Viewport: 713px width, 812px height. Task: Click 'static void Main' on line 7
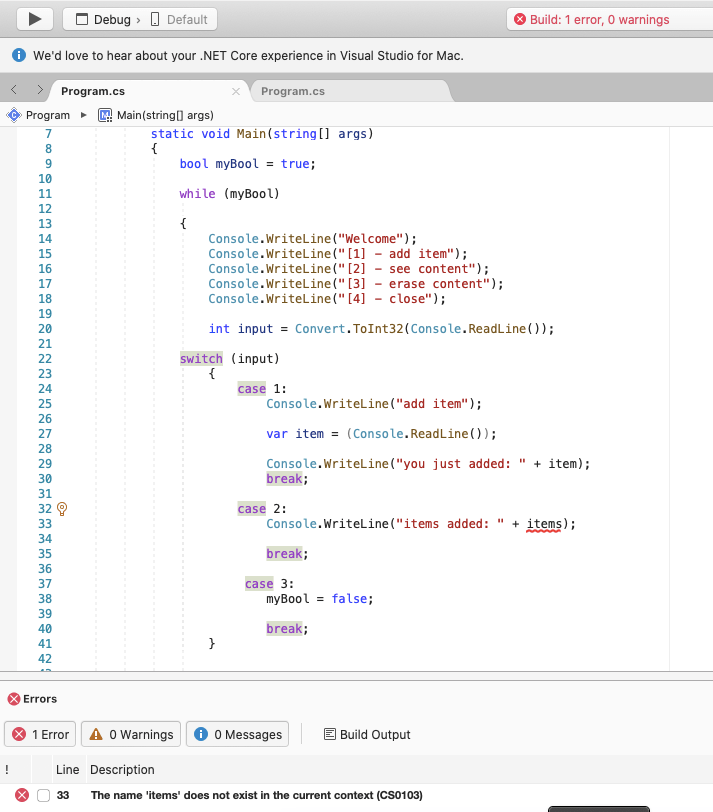pyautogui.click(x=208, y=134)
